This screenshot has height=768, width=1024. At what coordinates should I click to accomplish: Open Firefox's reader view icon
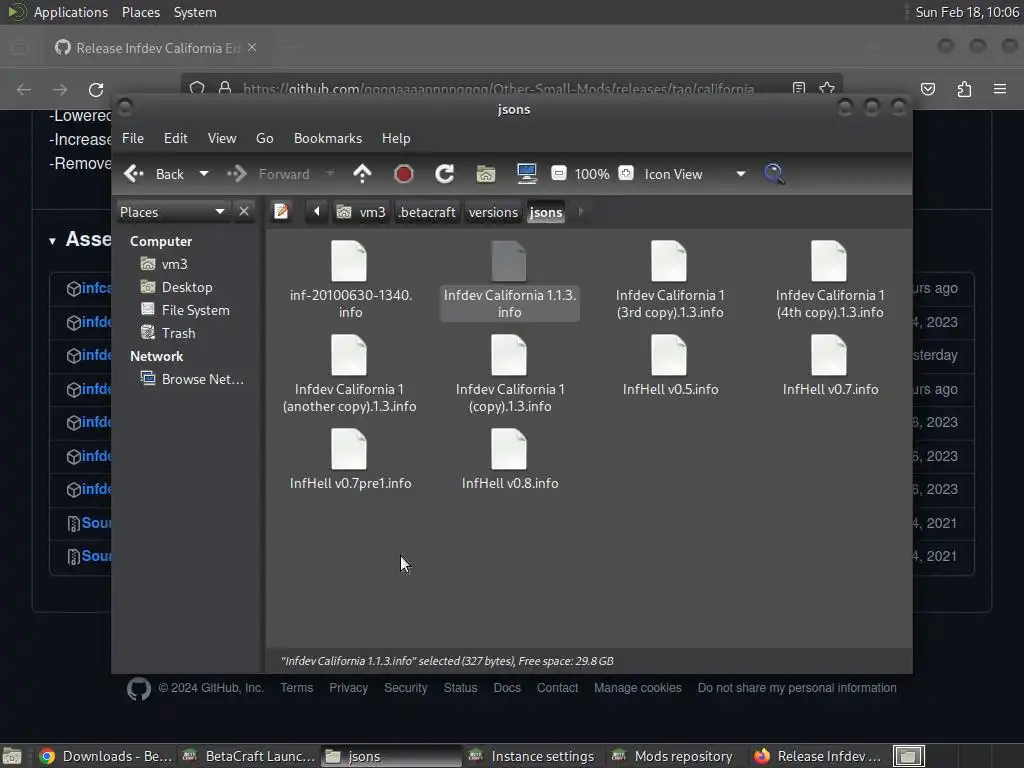799,88
